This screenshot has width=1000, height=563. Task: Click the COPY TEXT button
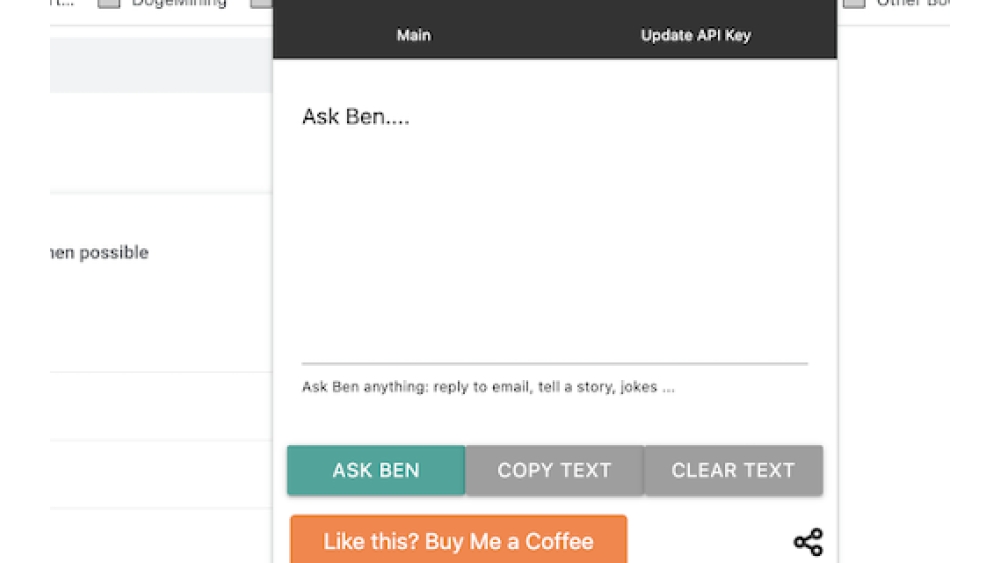(x=555, y=471)
